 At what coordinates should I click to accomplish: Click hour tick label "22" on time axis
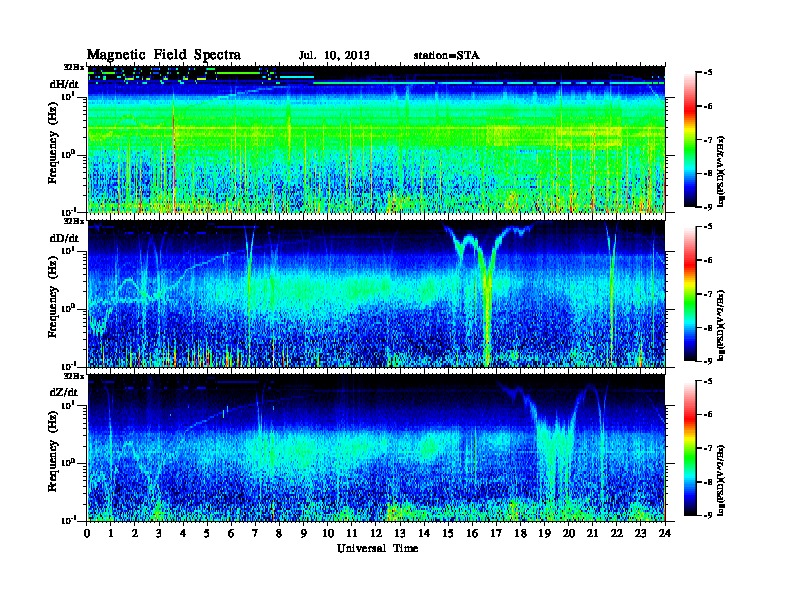click(x=617, y=534)
